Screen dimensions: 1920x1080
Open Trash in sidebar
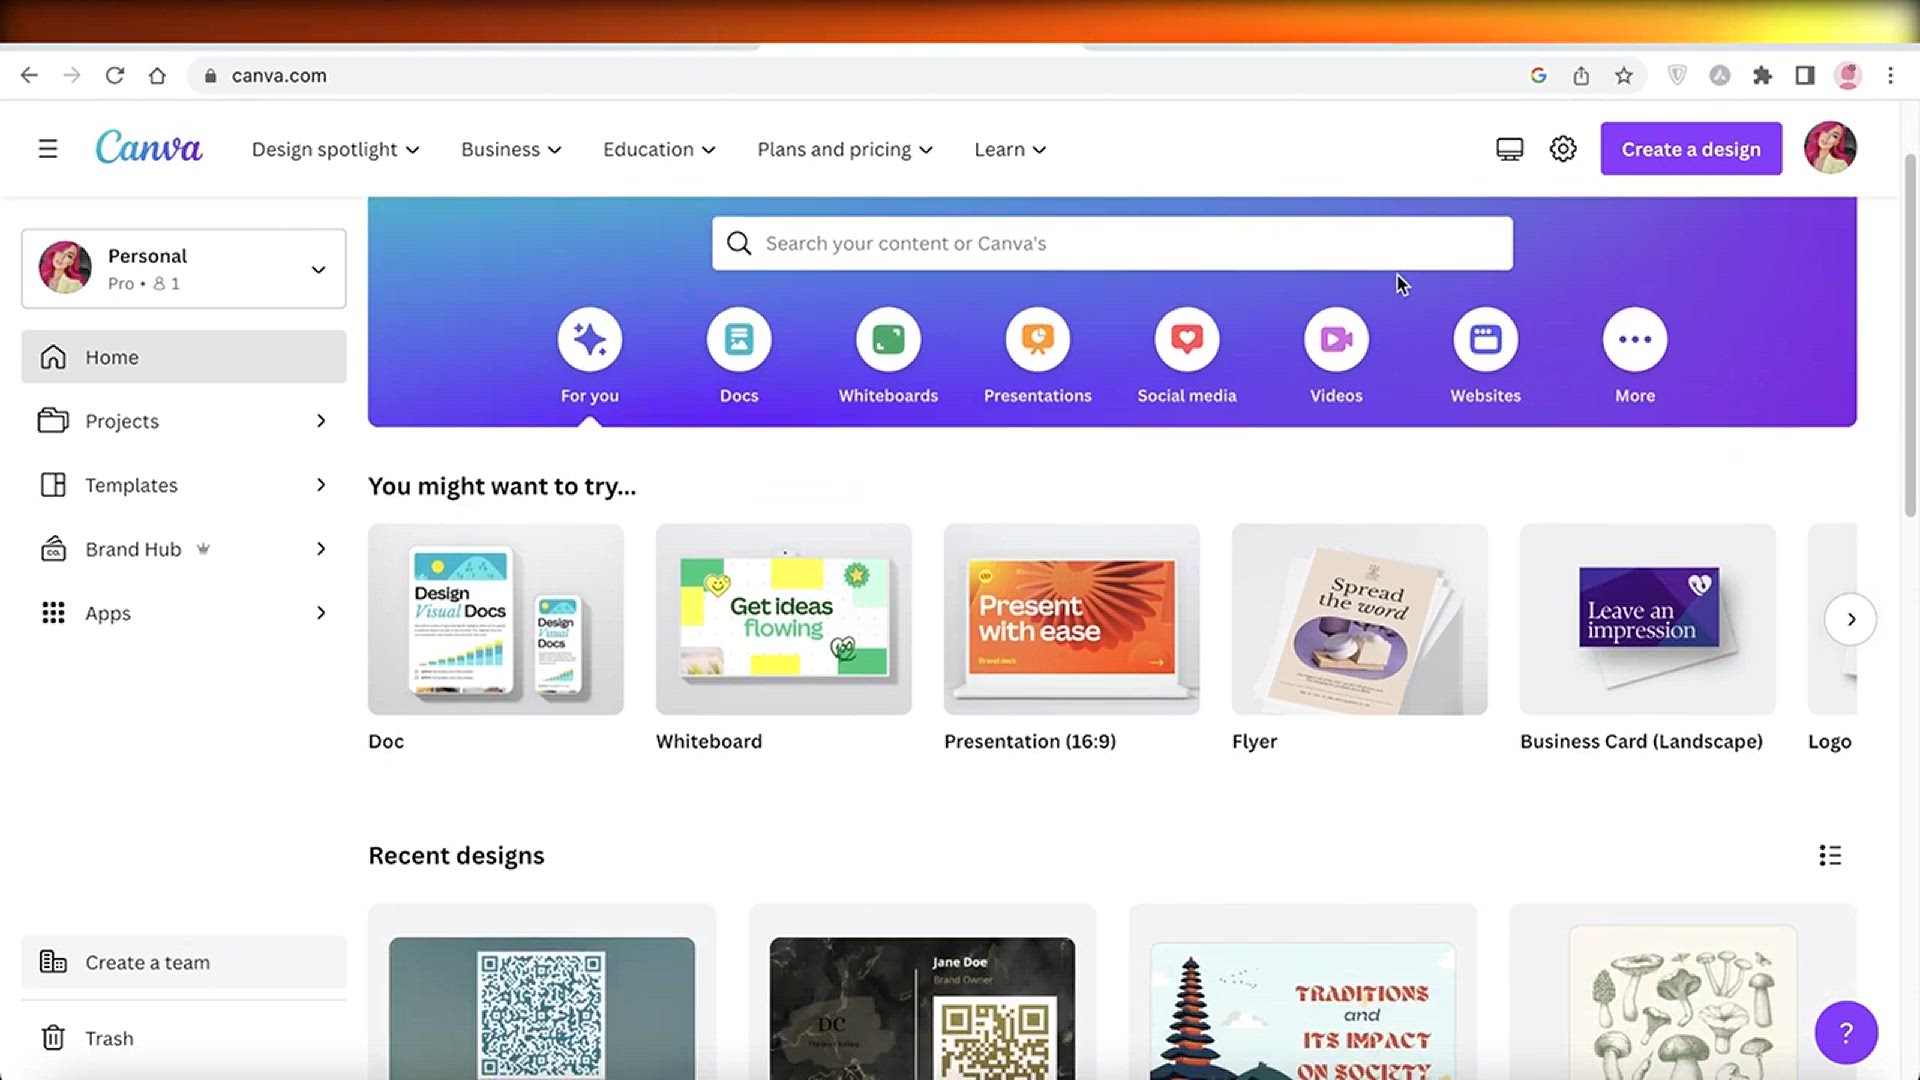184,1038
